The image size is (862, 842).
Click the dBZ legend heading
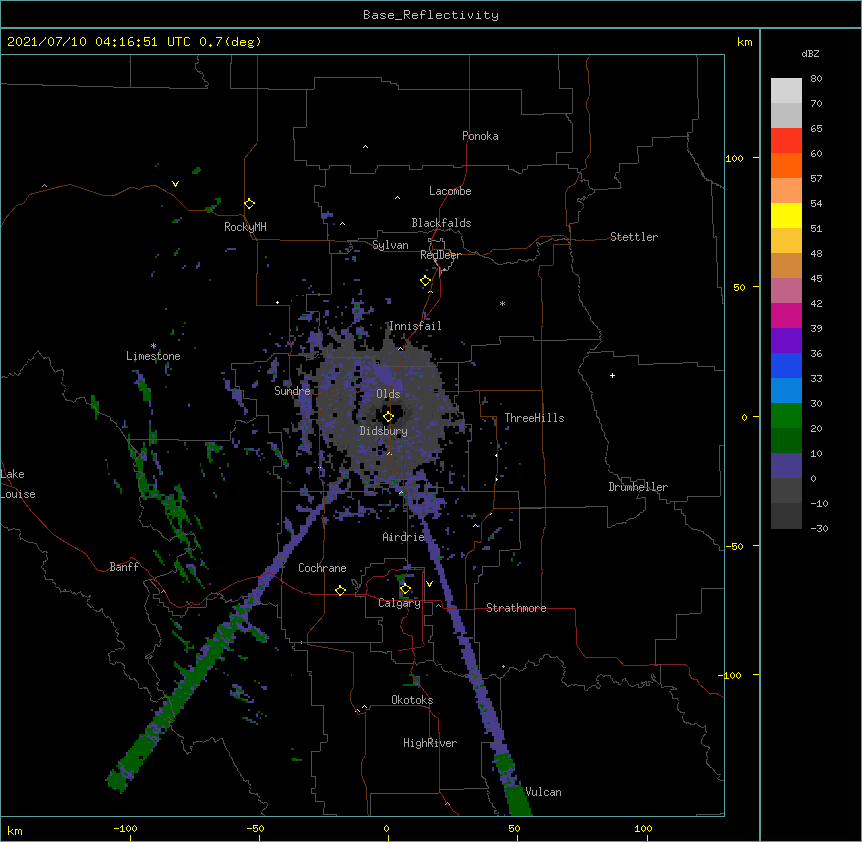pyautogui.click(x=810, y=53)
